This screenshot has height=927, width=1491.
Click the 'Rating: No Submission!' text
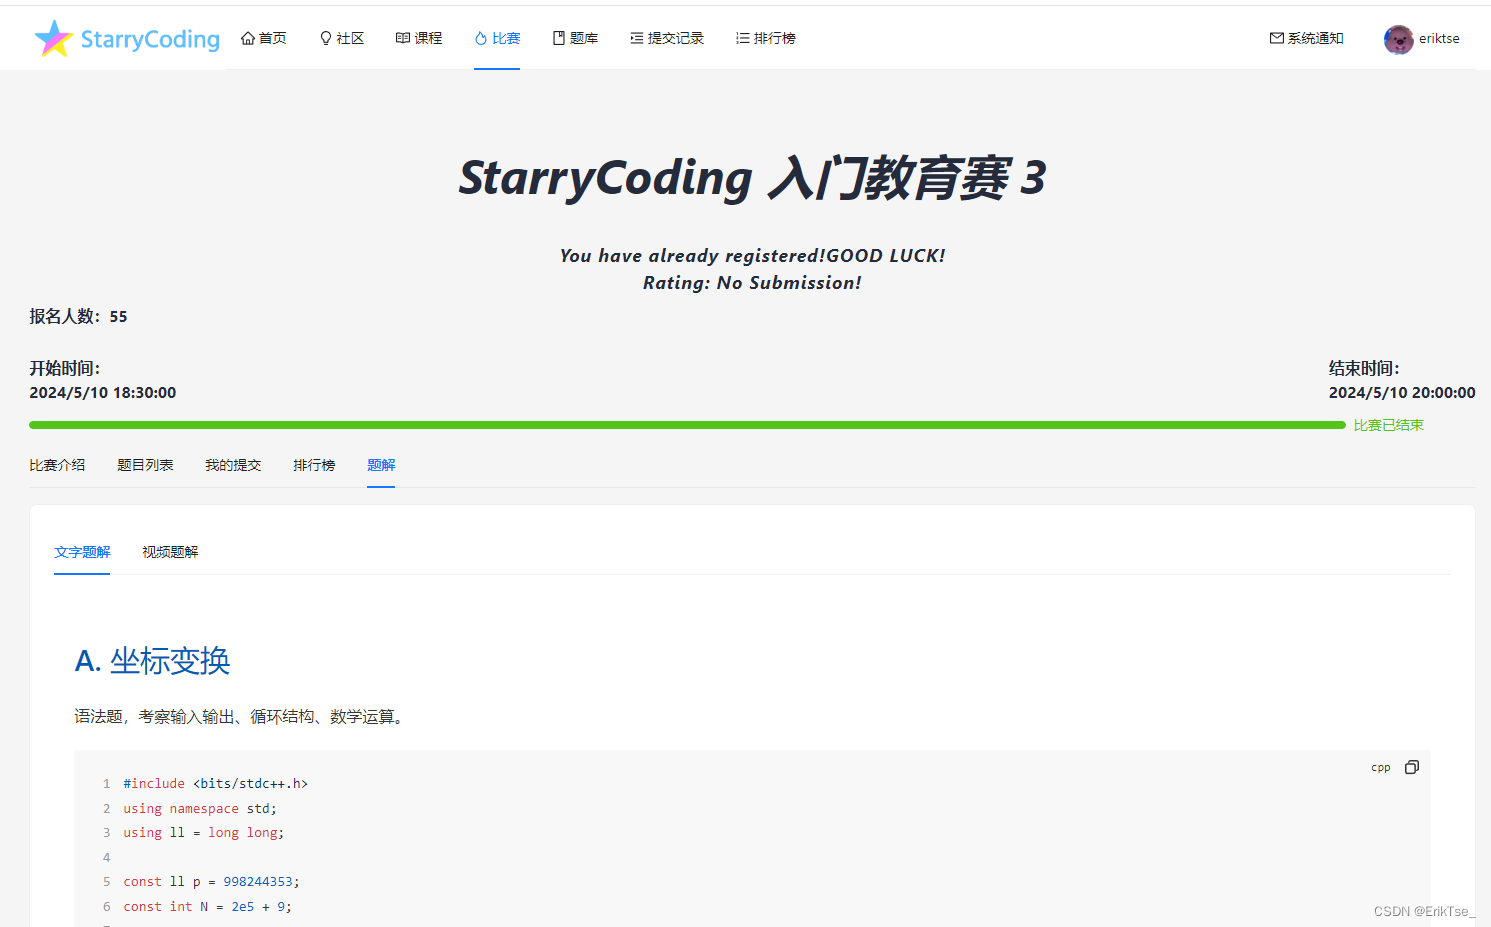point(752,283)
